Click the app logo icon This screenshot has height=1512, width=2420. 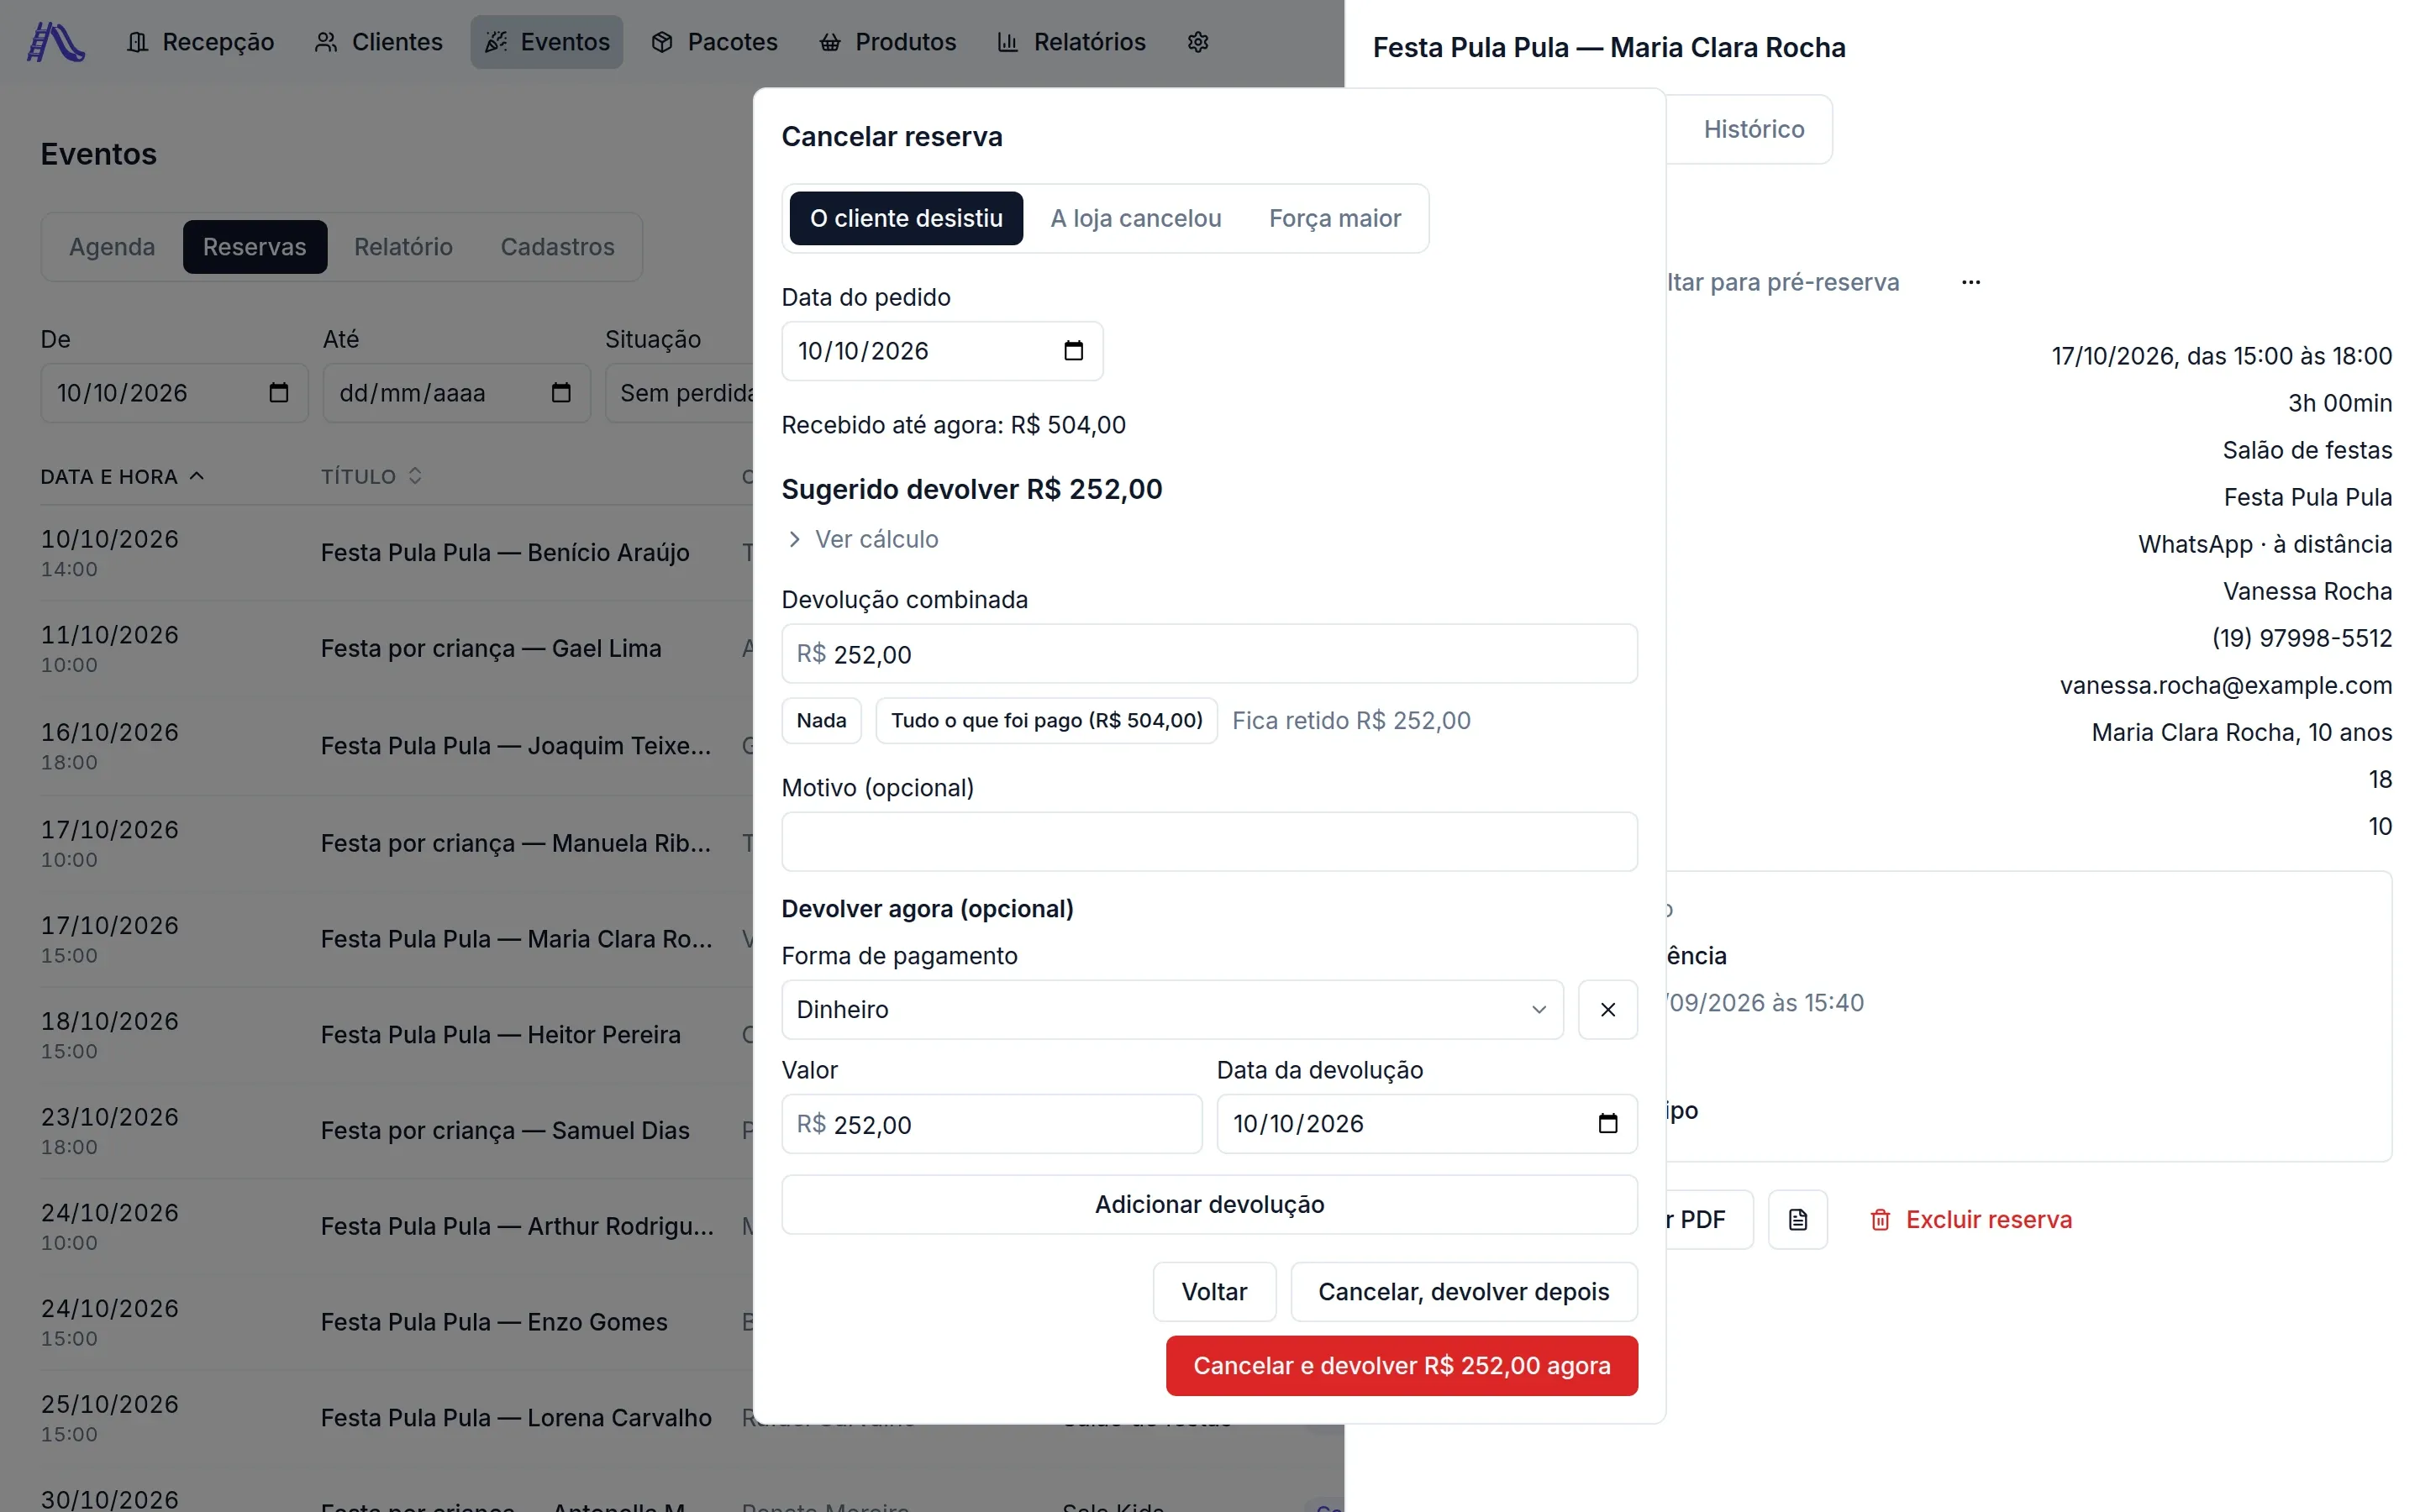55,42
